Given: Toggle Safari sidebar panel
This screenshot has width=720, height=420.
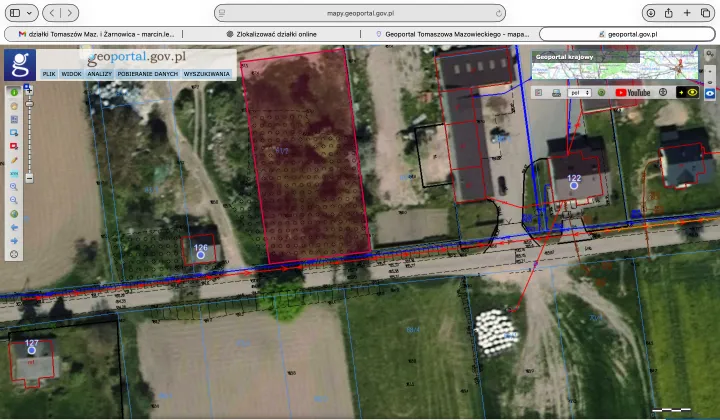Looking at the screenshot, I should point(14,13).
